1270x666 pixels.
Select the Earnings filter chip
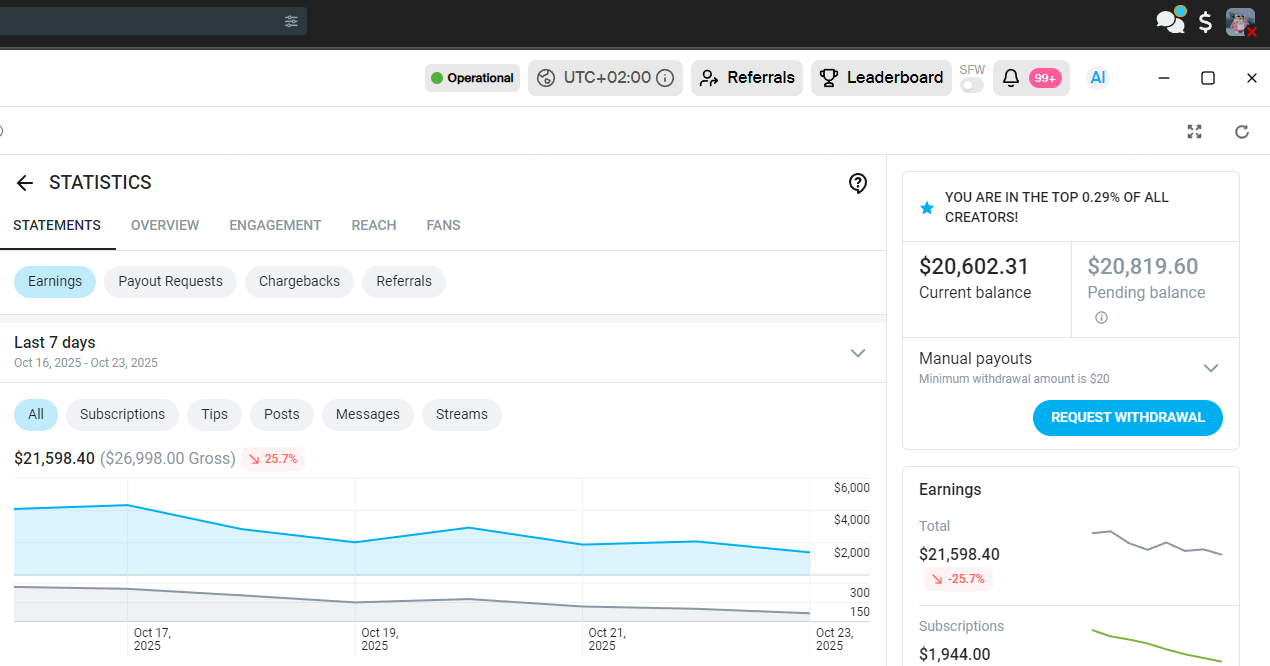[55, 282]
